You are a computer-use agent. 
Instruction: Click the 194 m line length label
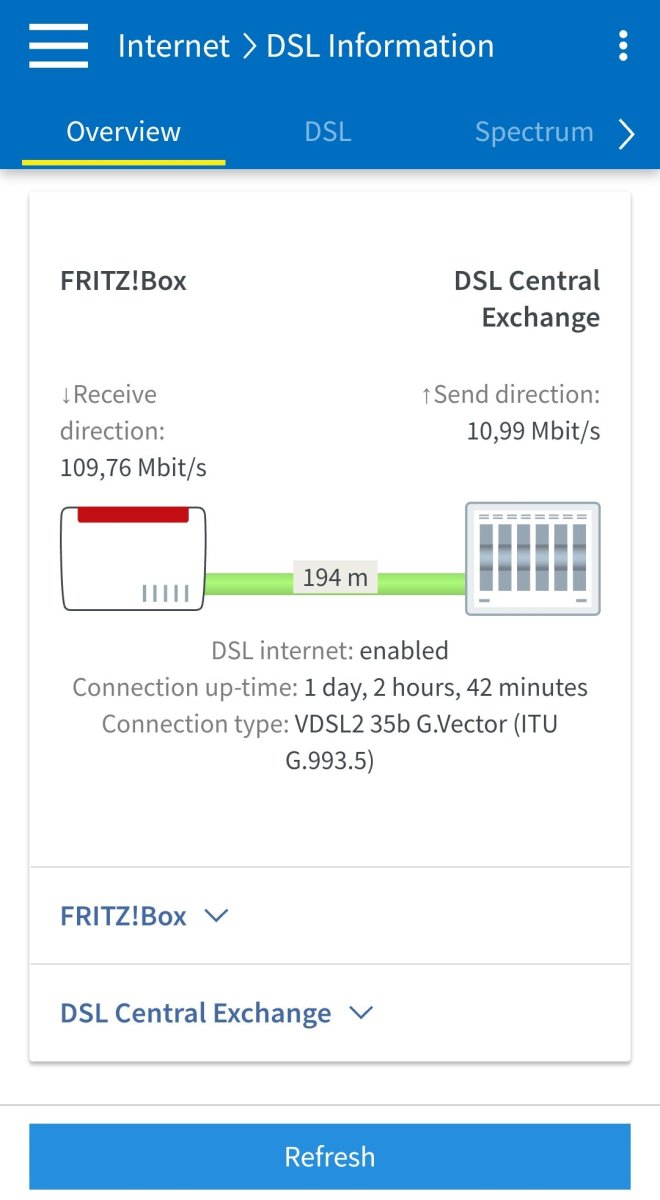pyautogui.click(x=335, y=577)
